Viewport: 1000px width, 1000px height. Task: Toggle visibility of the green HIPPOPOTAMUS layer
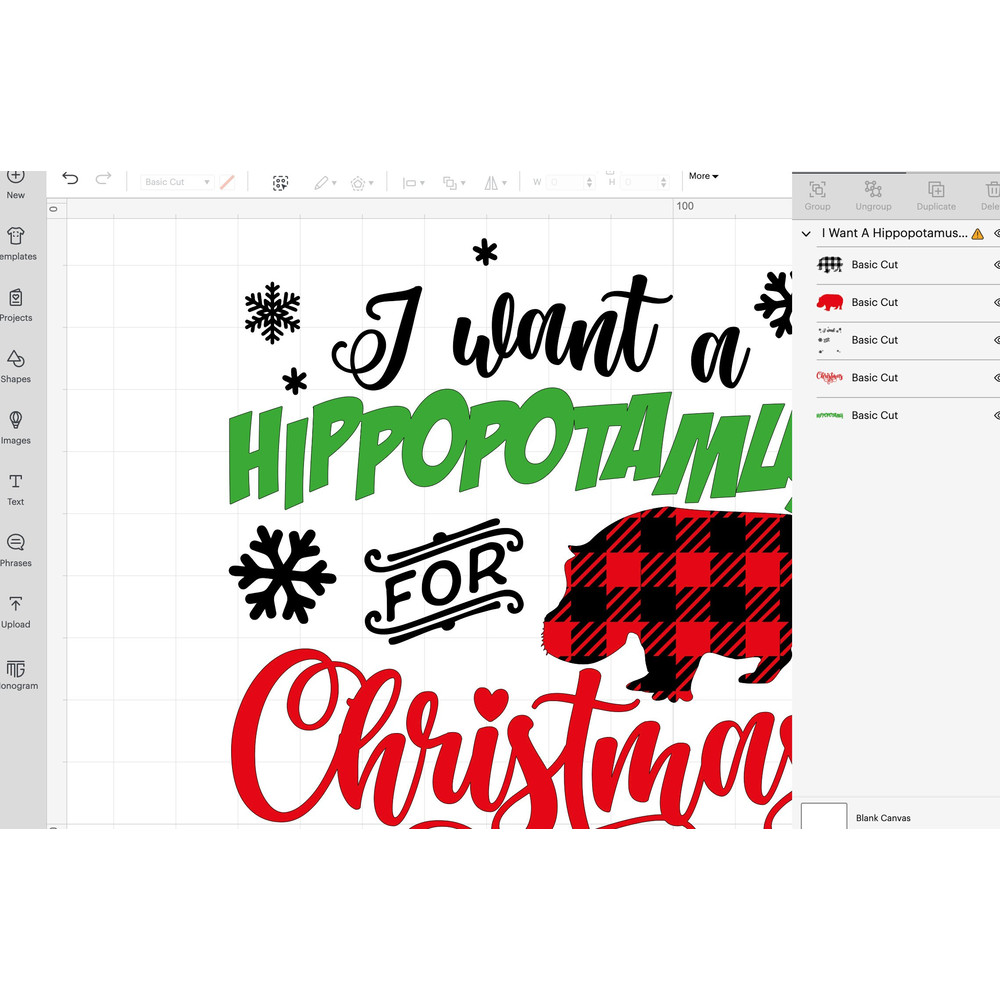[x=995, y=415]
